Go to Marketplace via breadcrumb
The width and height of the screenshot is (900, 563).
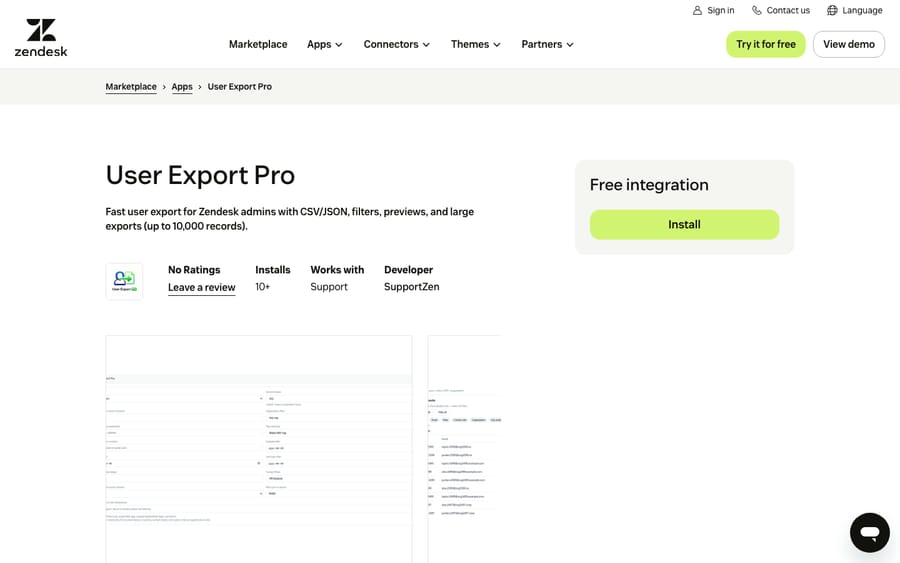[131, 87]
